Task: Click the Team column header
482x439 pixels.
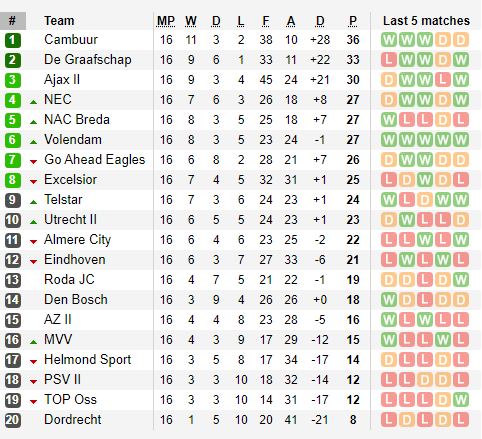Action: (x=59, y=21)
